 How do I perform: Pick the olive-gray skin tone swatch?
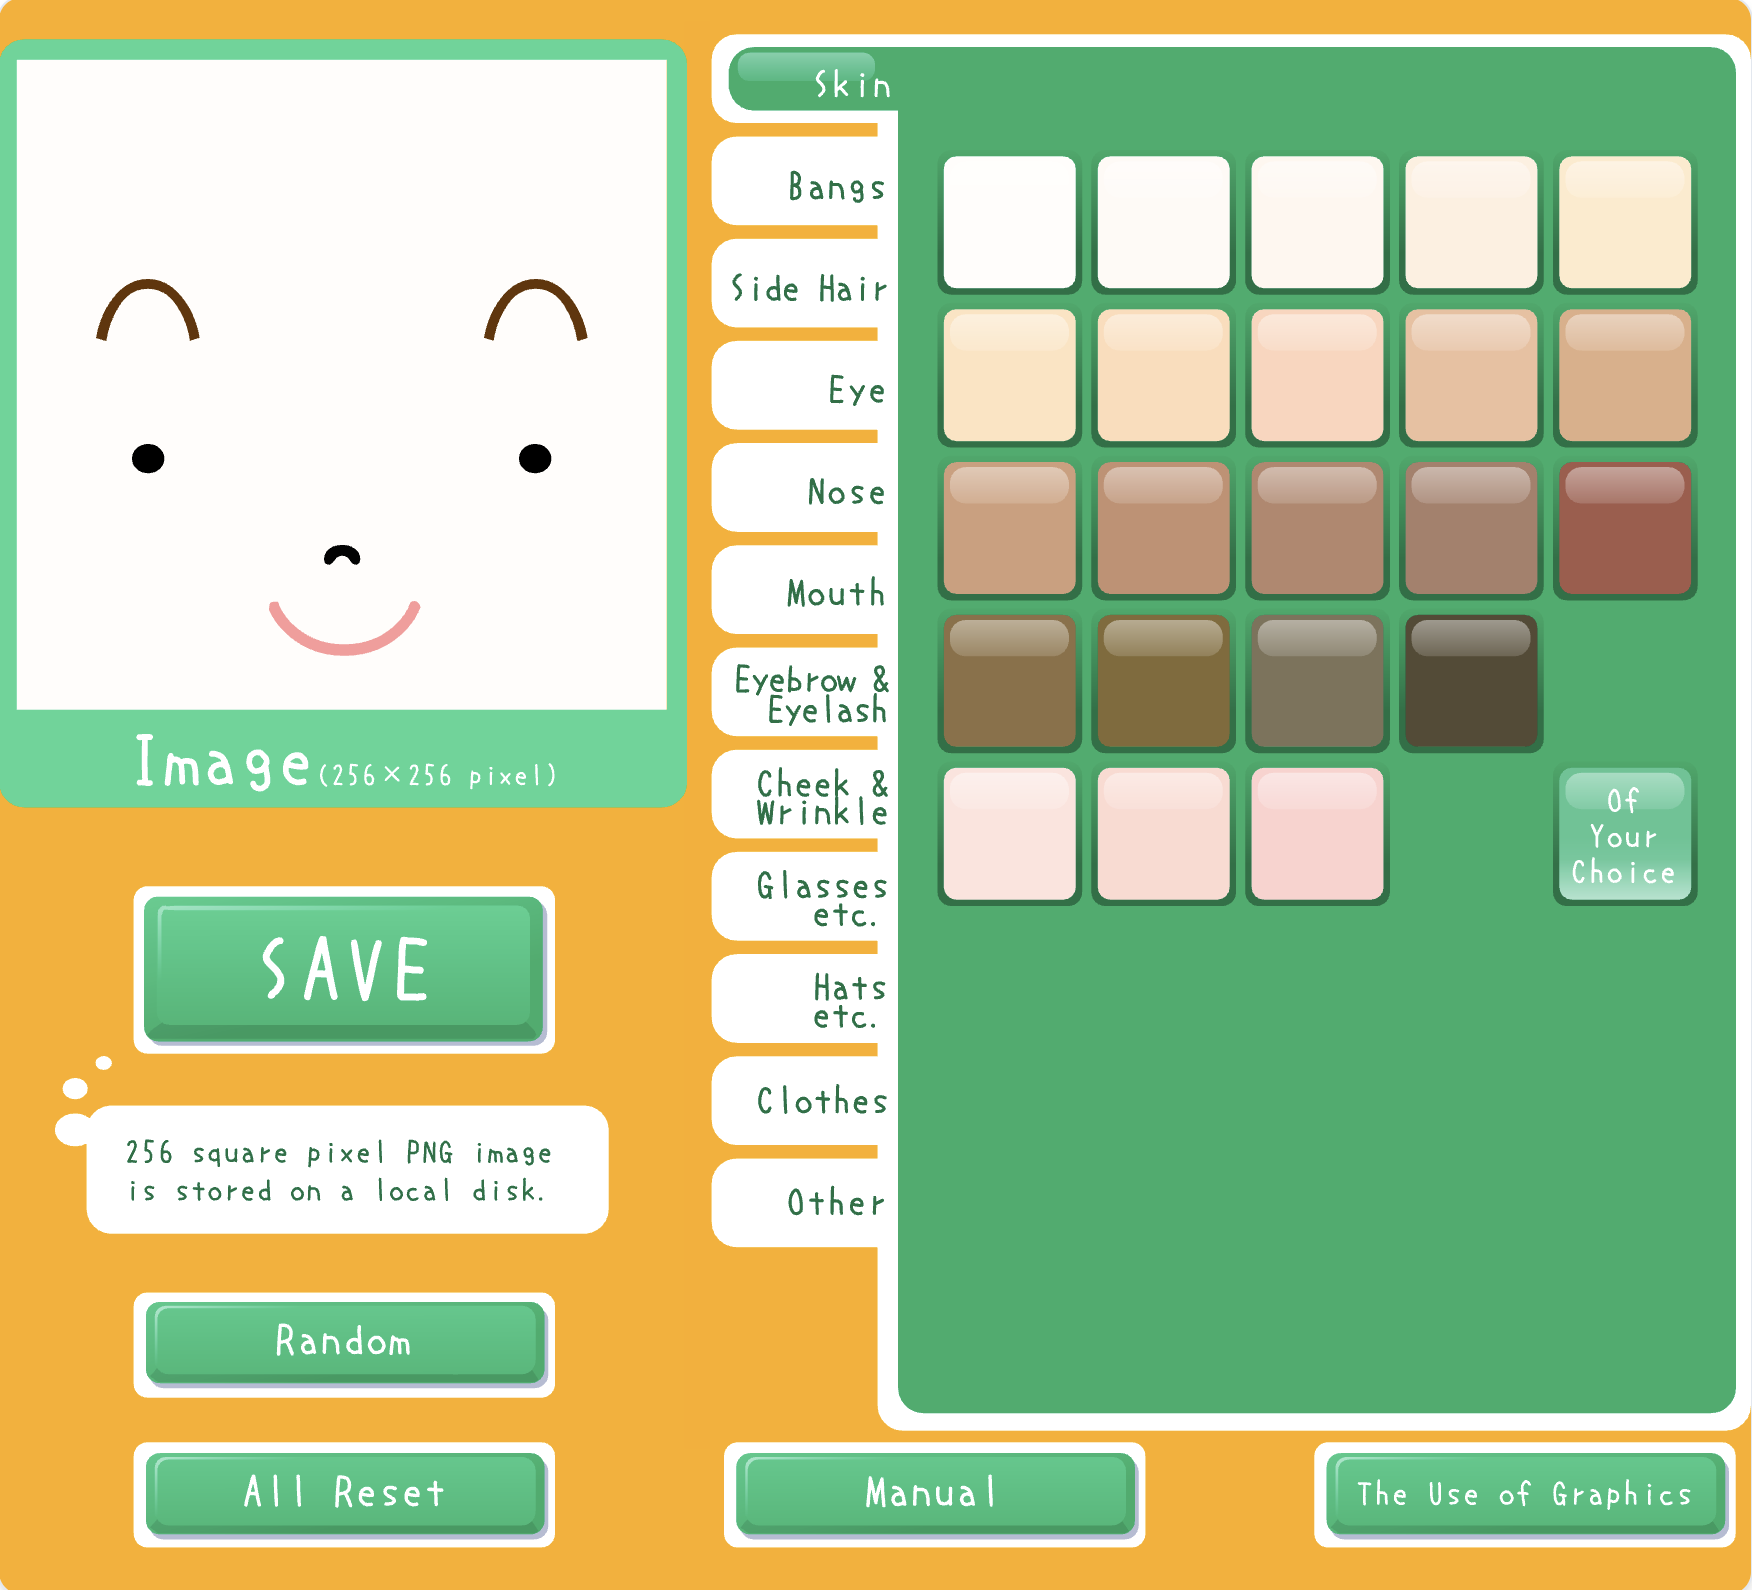pos(1316,682)
